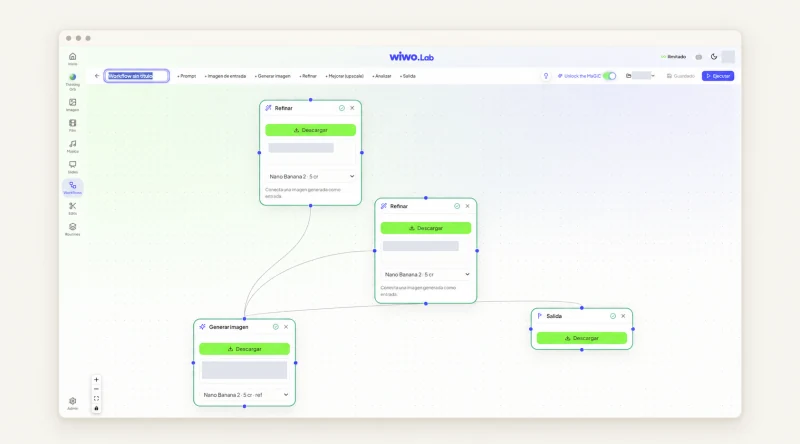
Task: Open the Edits scissors sidebar item
Action: [x=72, y=208]
